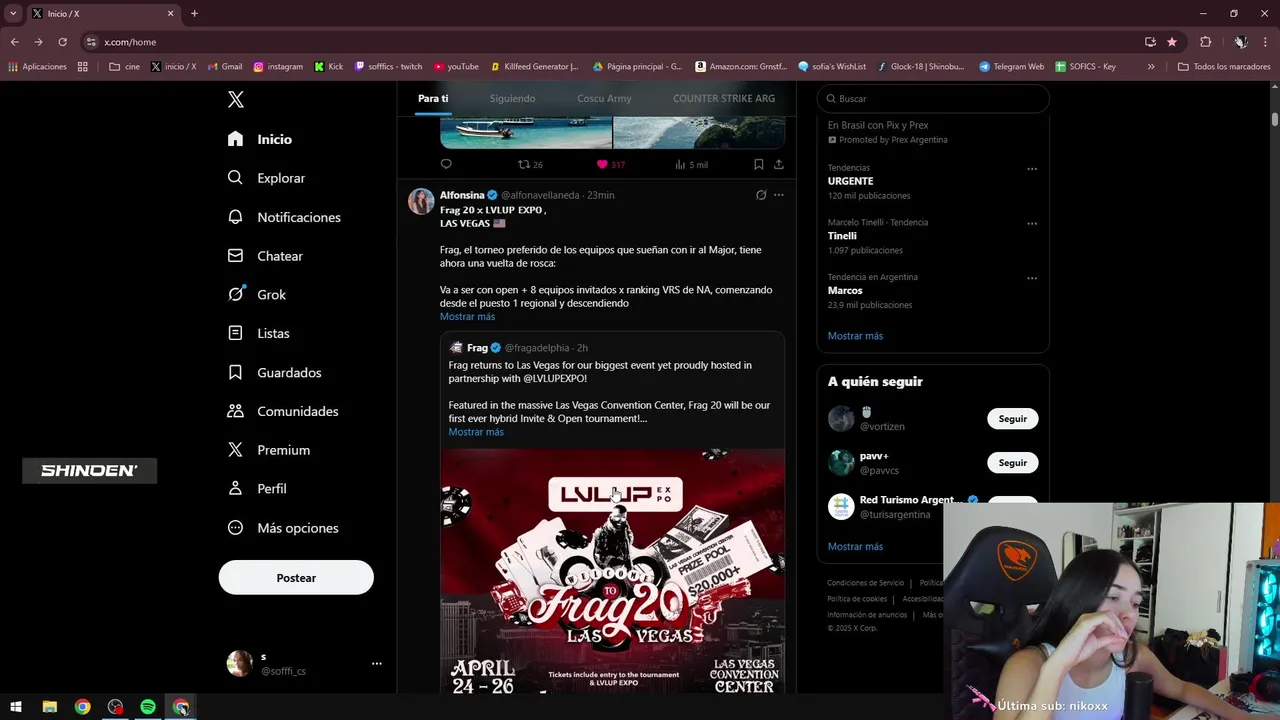1280x720 pixels.
Task: Open options for Tinelli trend
Action: pos(1032,224)
